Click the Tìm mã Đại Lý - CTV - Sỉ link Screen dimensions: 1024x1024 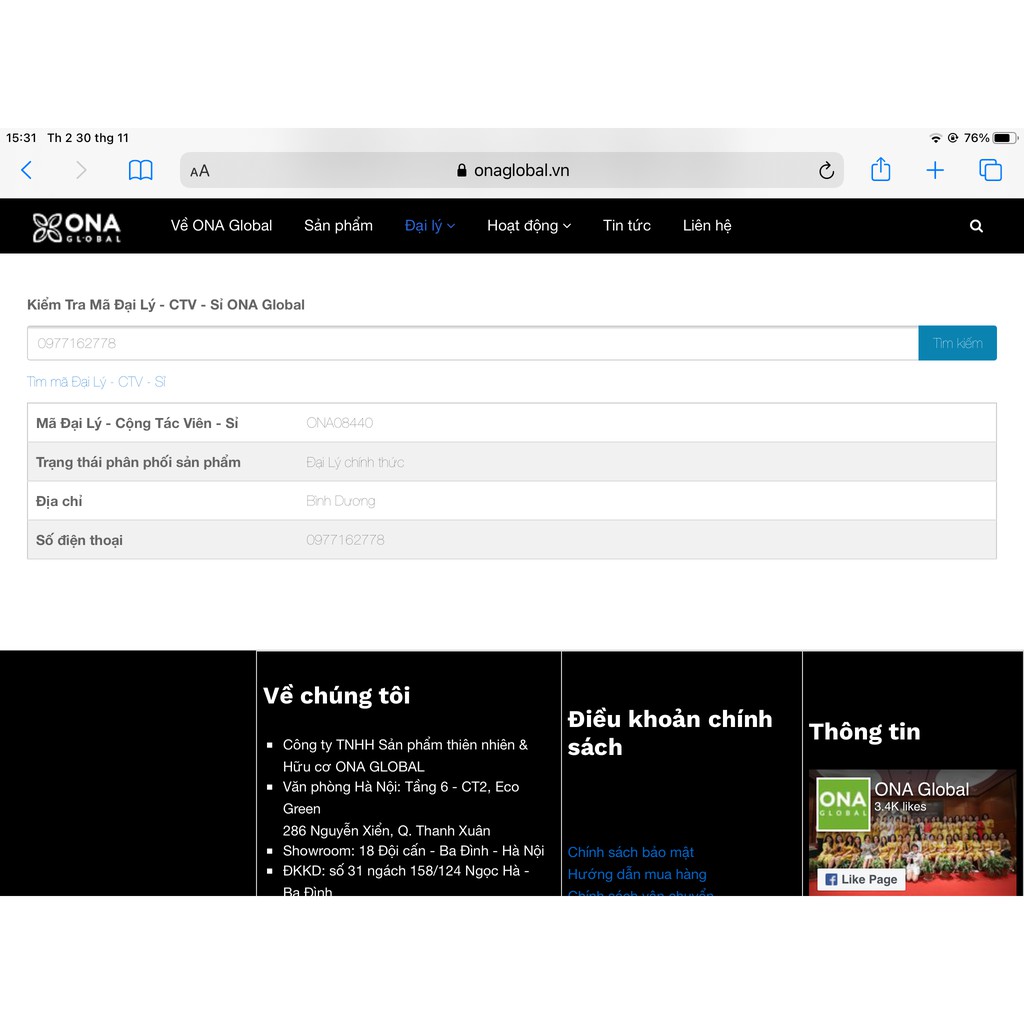[x=96, y=382]
